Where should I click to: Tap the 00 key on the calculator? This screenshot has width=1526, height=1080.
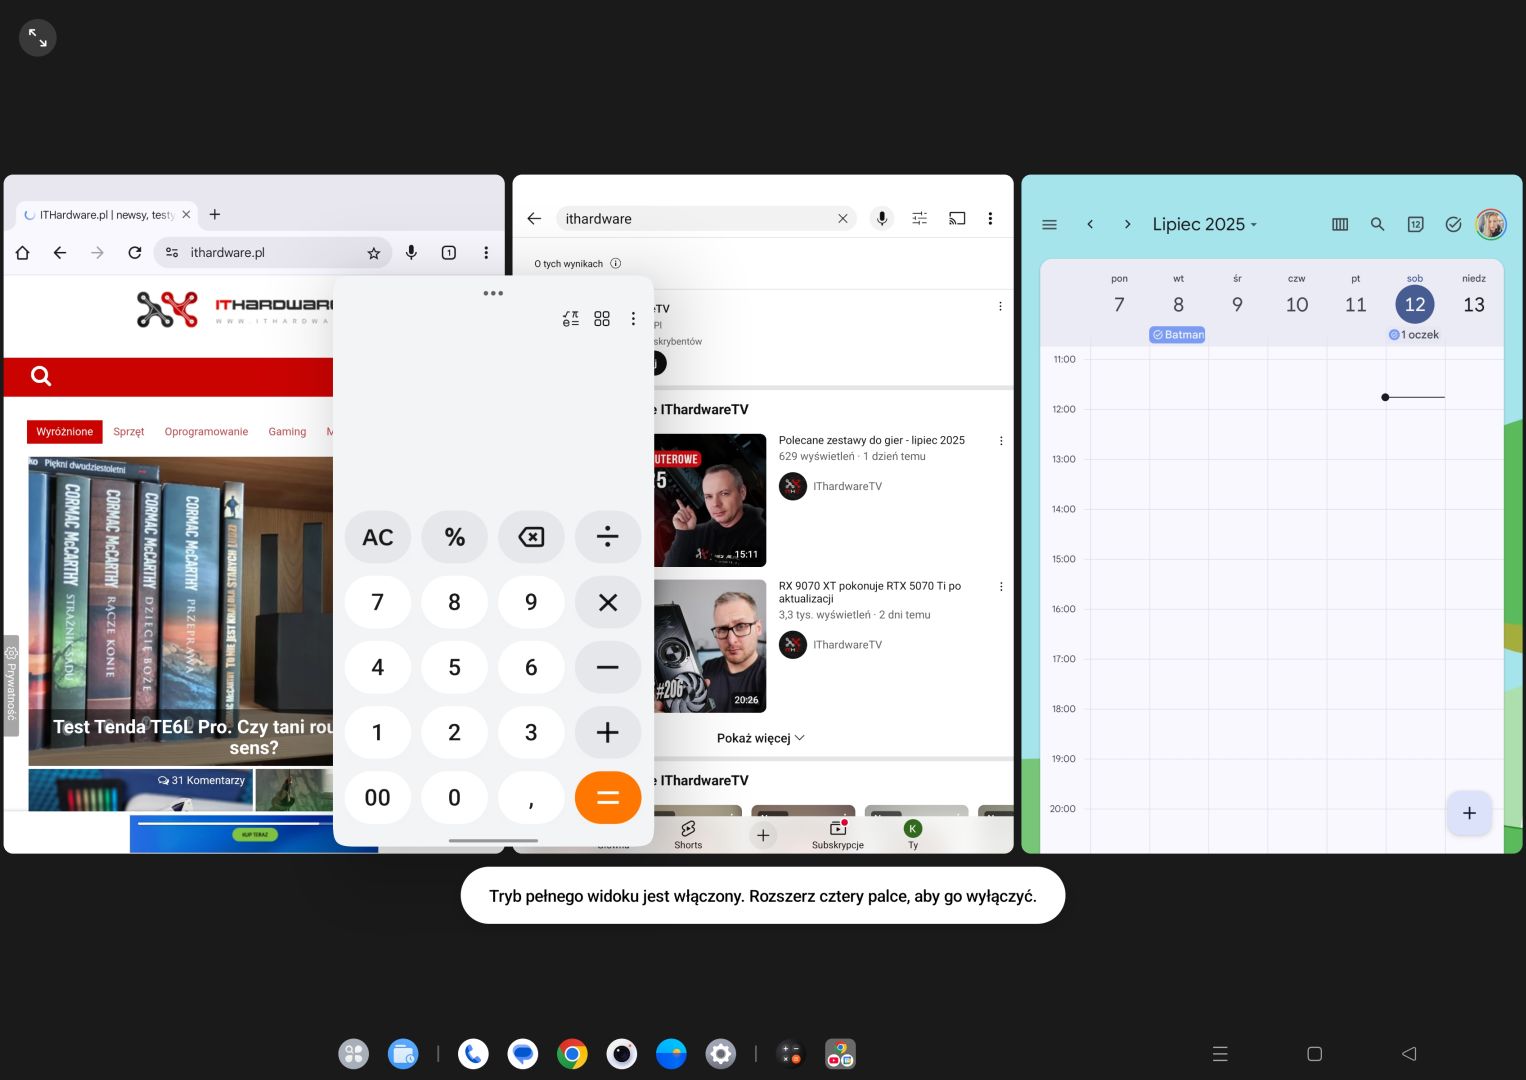(378, 797)
